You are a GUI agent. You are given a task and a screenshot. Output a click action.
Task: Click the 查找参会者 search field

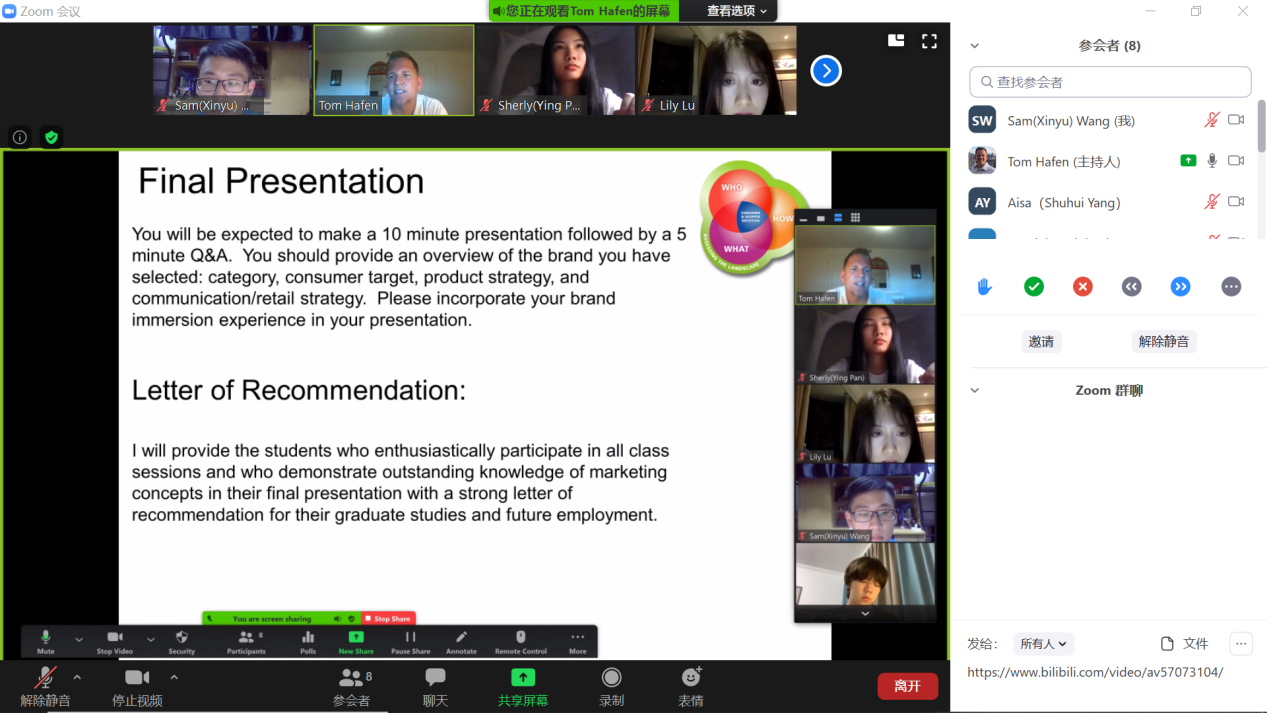tap(1110, 82)
